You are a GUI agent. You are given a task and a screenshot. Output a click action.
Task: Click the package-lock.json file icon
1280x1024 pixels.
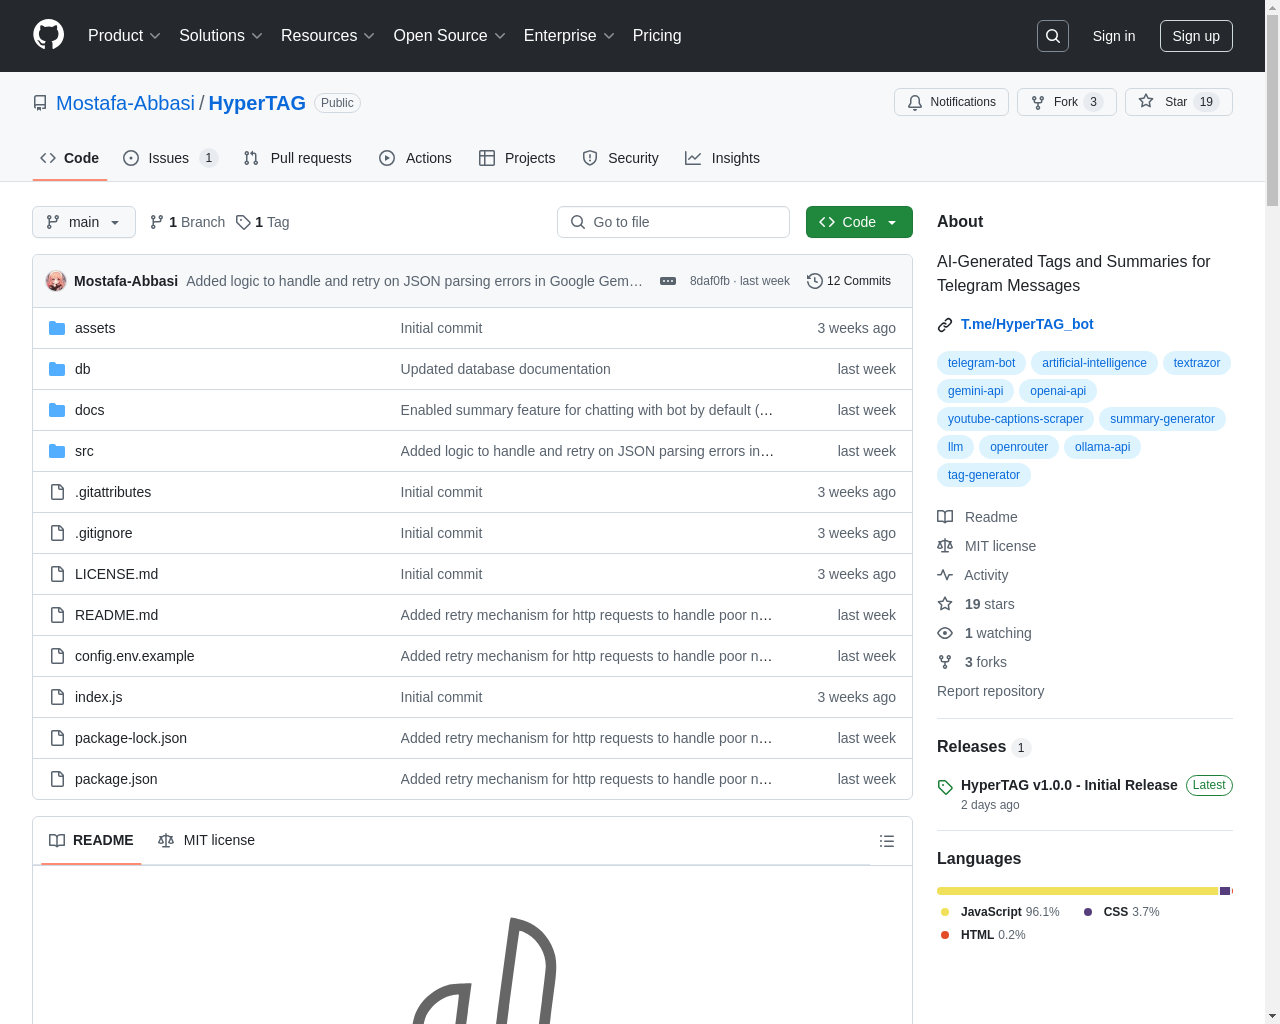pyautogui.click(x=57, y=738)
